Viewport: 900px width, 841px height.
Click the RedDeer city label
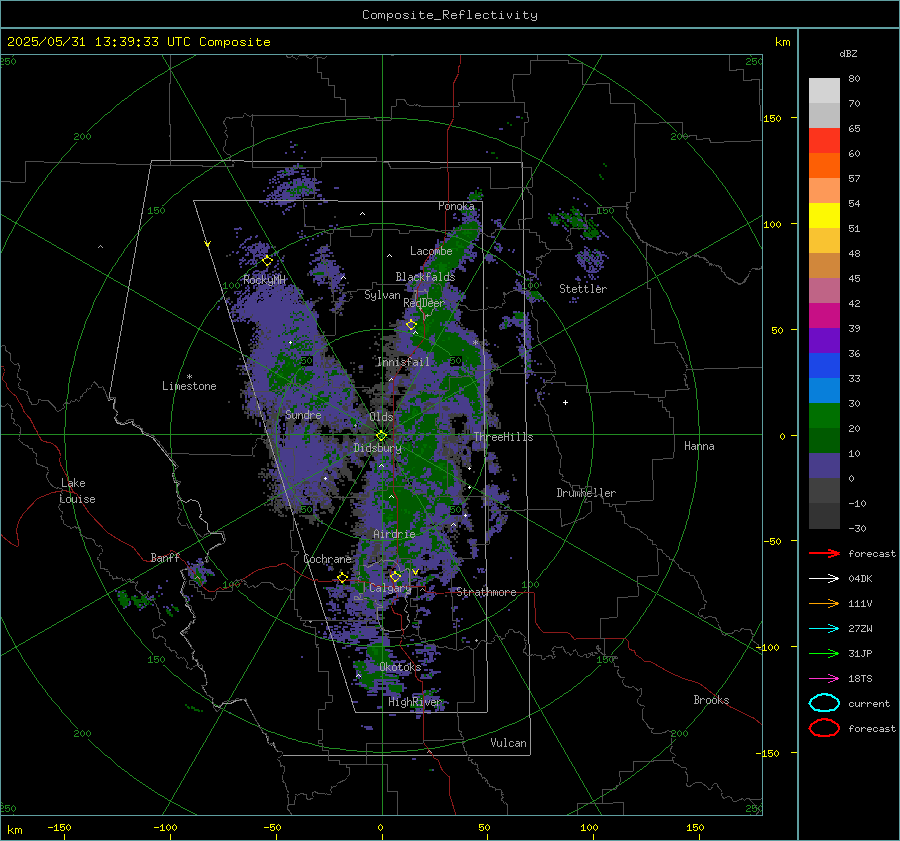424,303
